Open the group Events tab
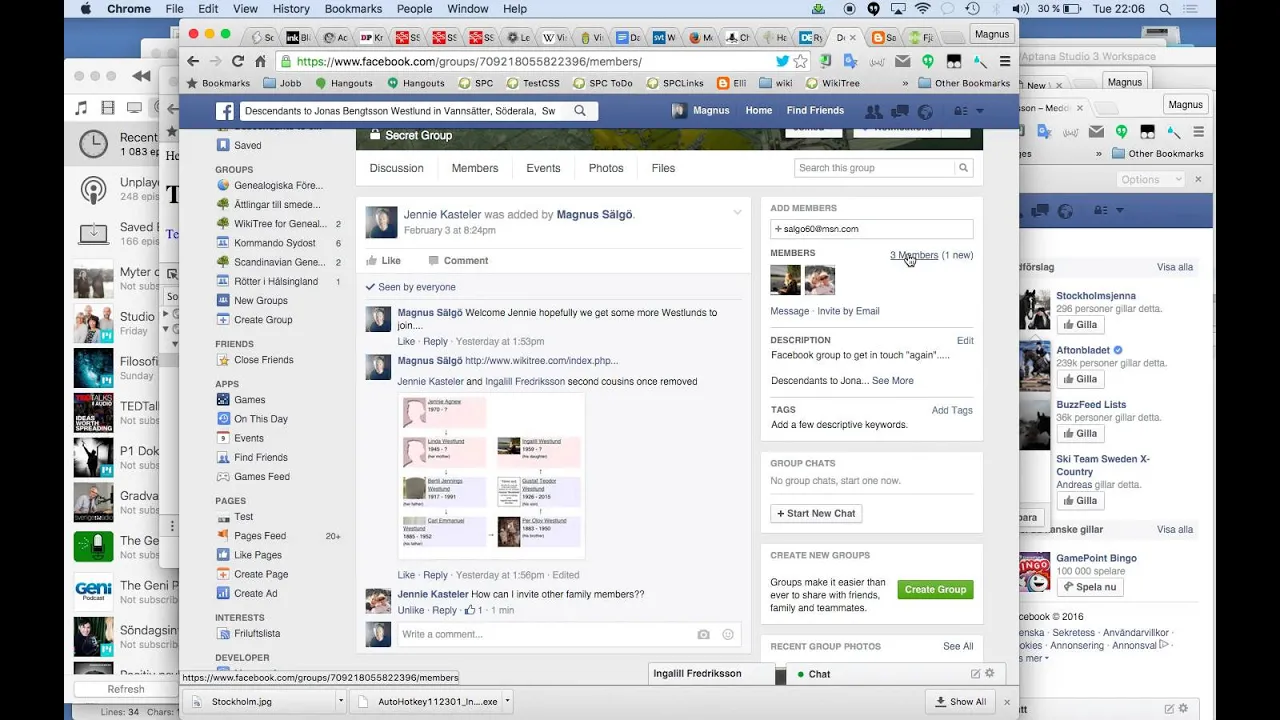This screenshot has height=720, width=1280. click(x=543, y=168)
